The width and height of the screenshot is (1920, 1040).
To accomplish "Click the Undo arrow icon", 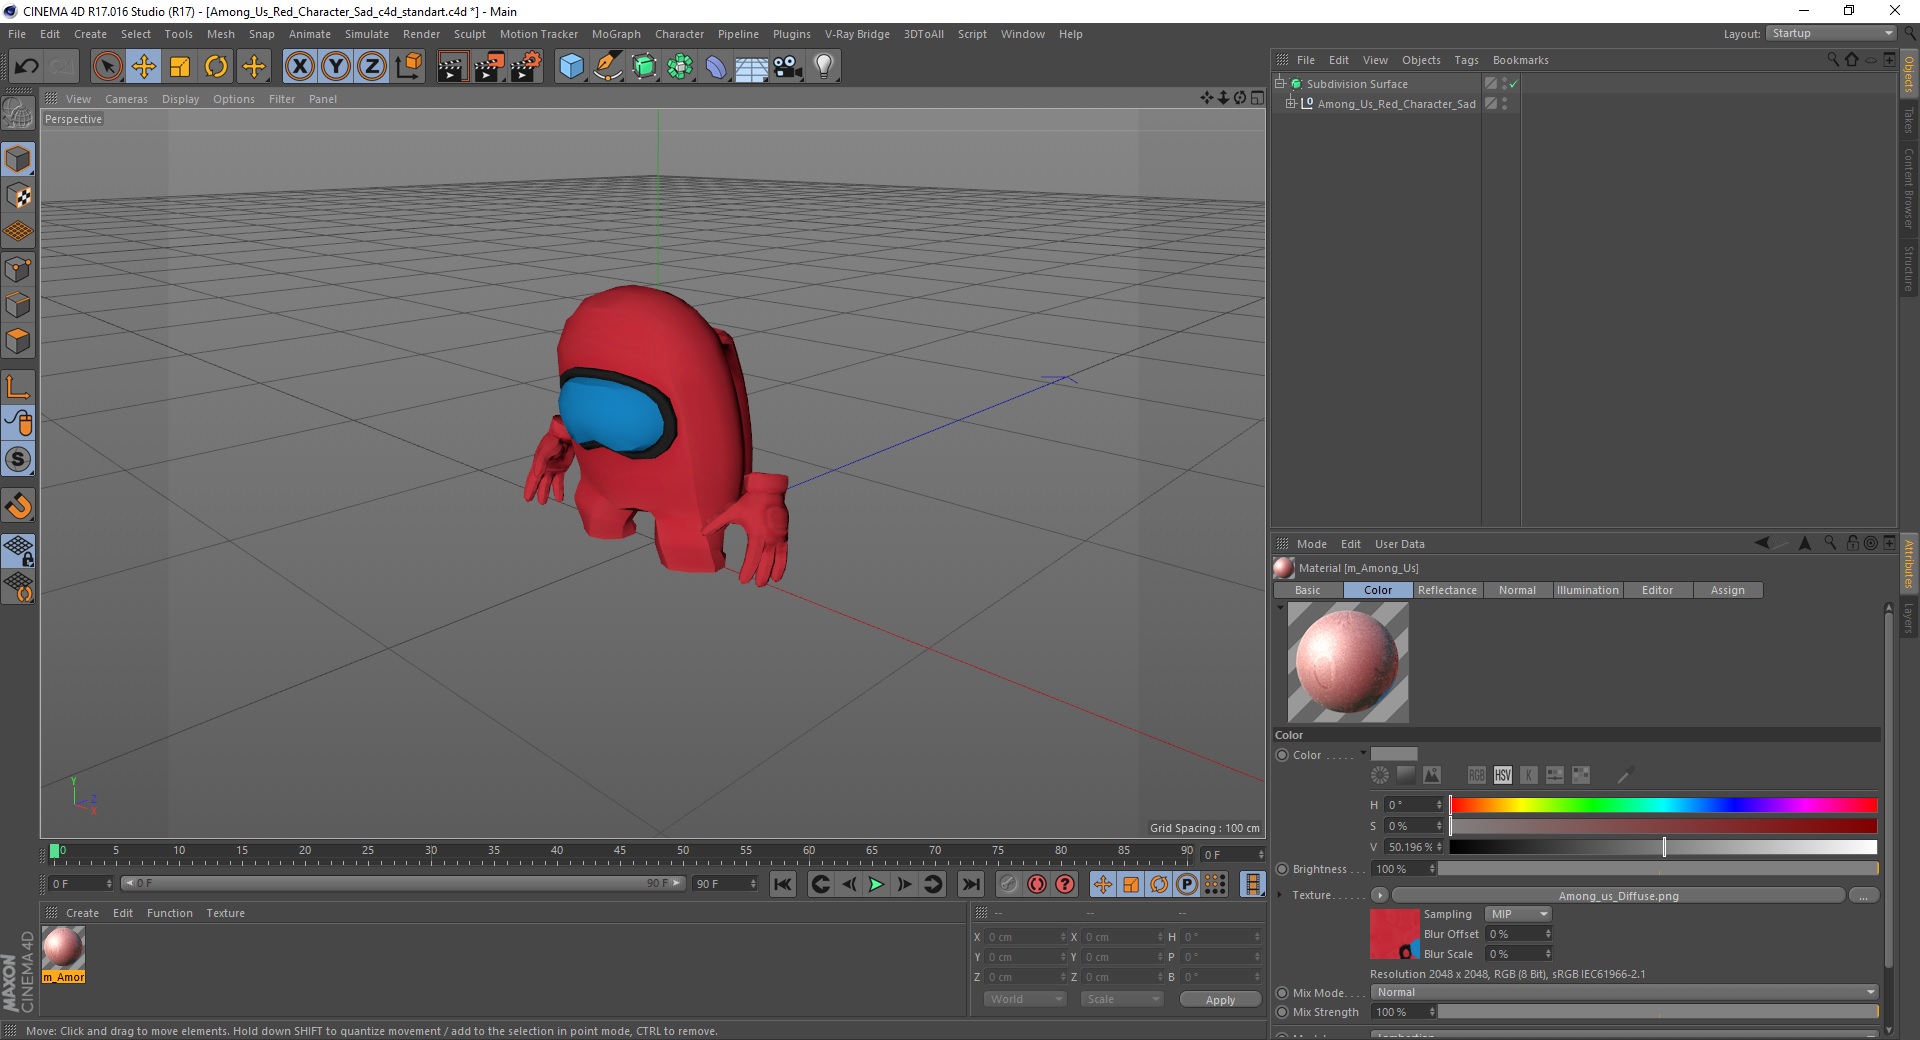I will pos(26,67).
